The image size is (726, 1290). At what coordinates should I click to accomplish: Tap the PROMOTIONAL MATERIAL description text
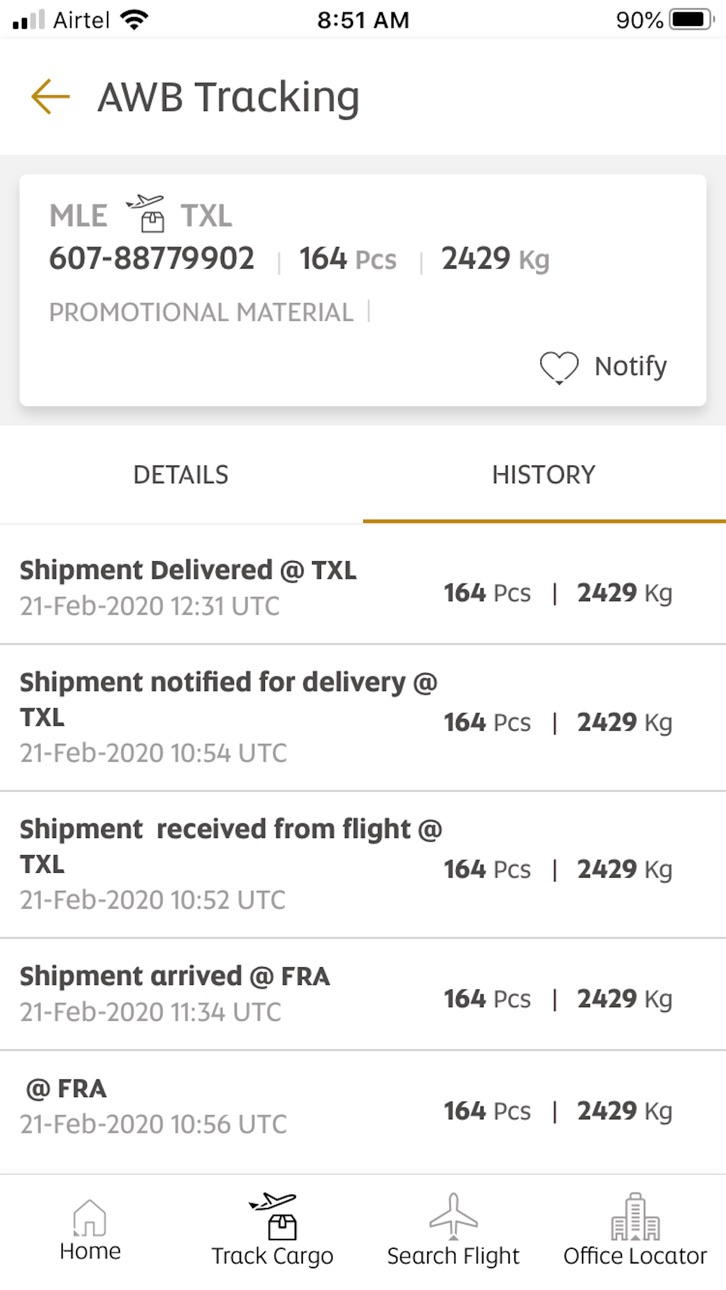(201, 313)
